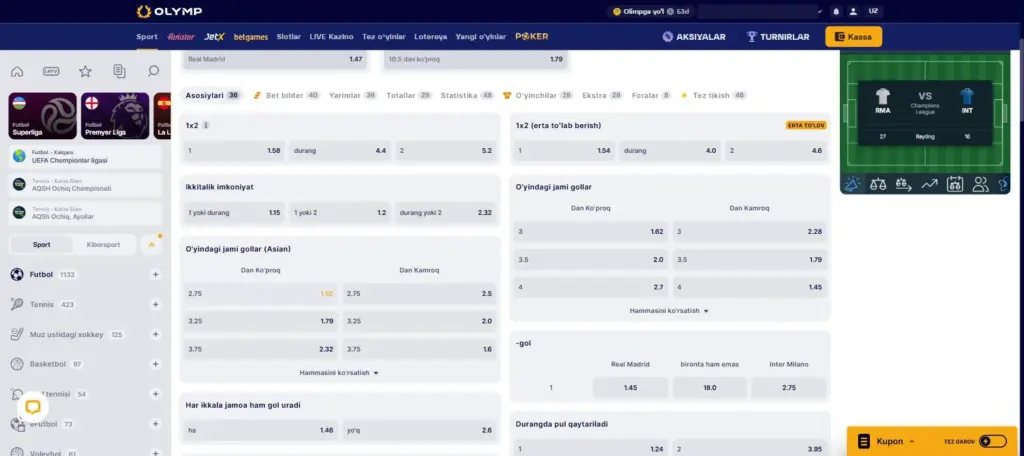
Task: Open LIVE Kazino in top navigation
Action: 332,37
